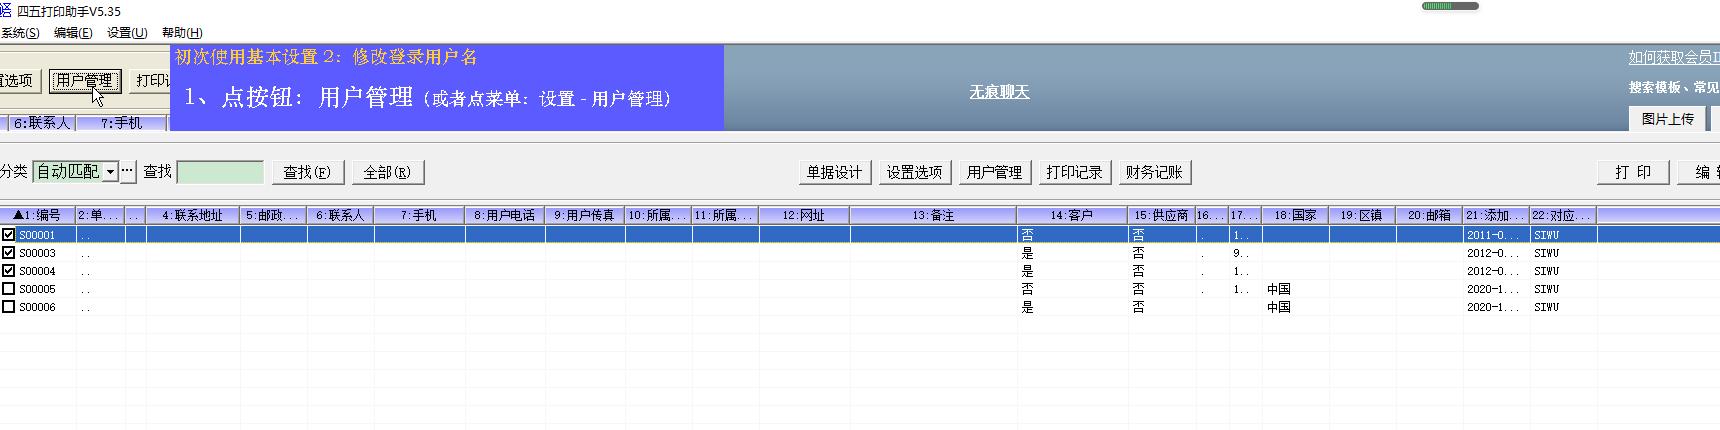
Task: Check the checkbox for row S00006
Action: tap(9, 307)
